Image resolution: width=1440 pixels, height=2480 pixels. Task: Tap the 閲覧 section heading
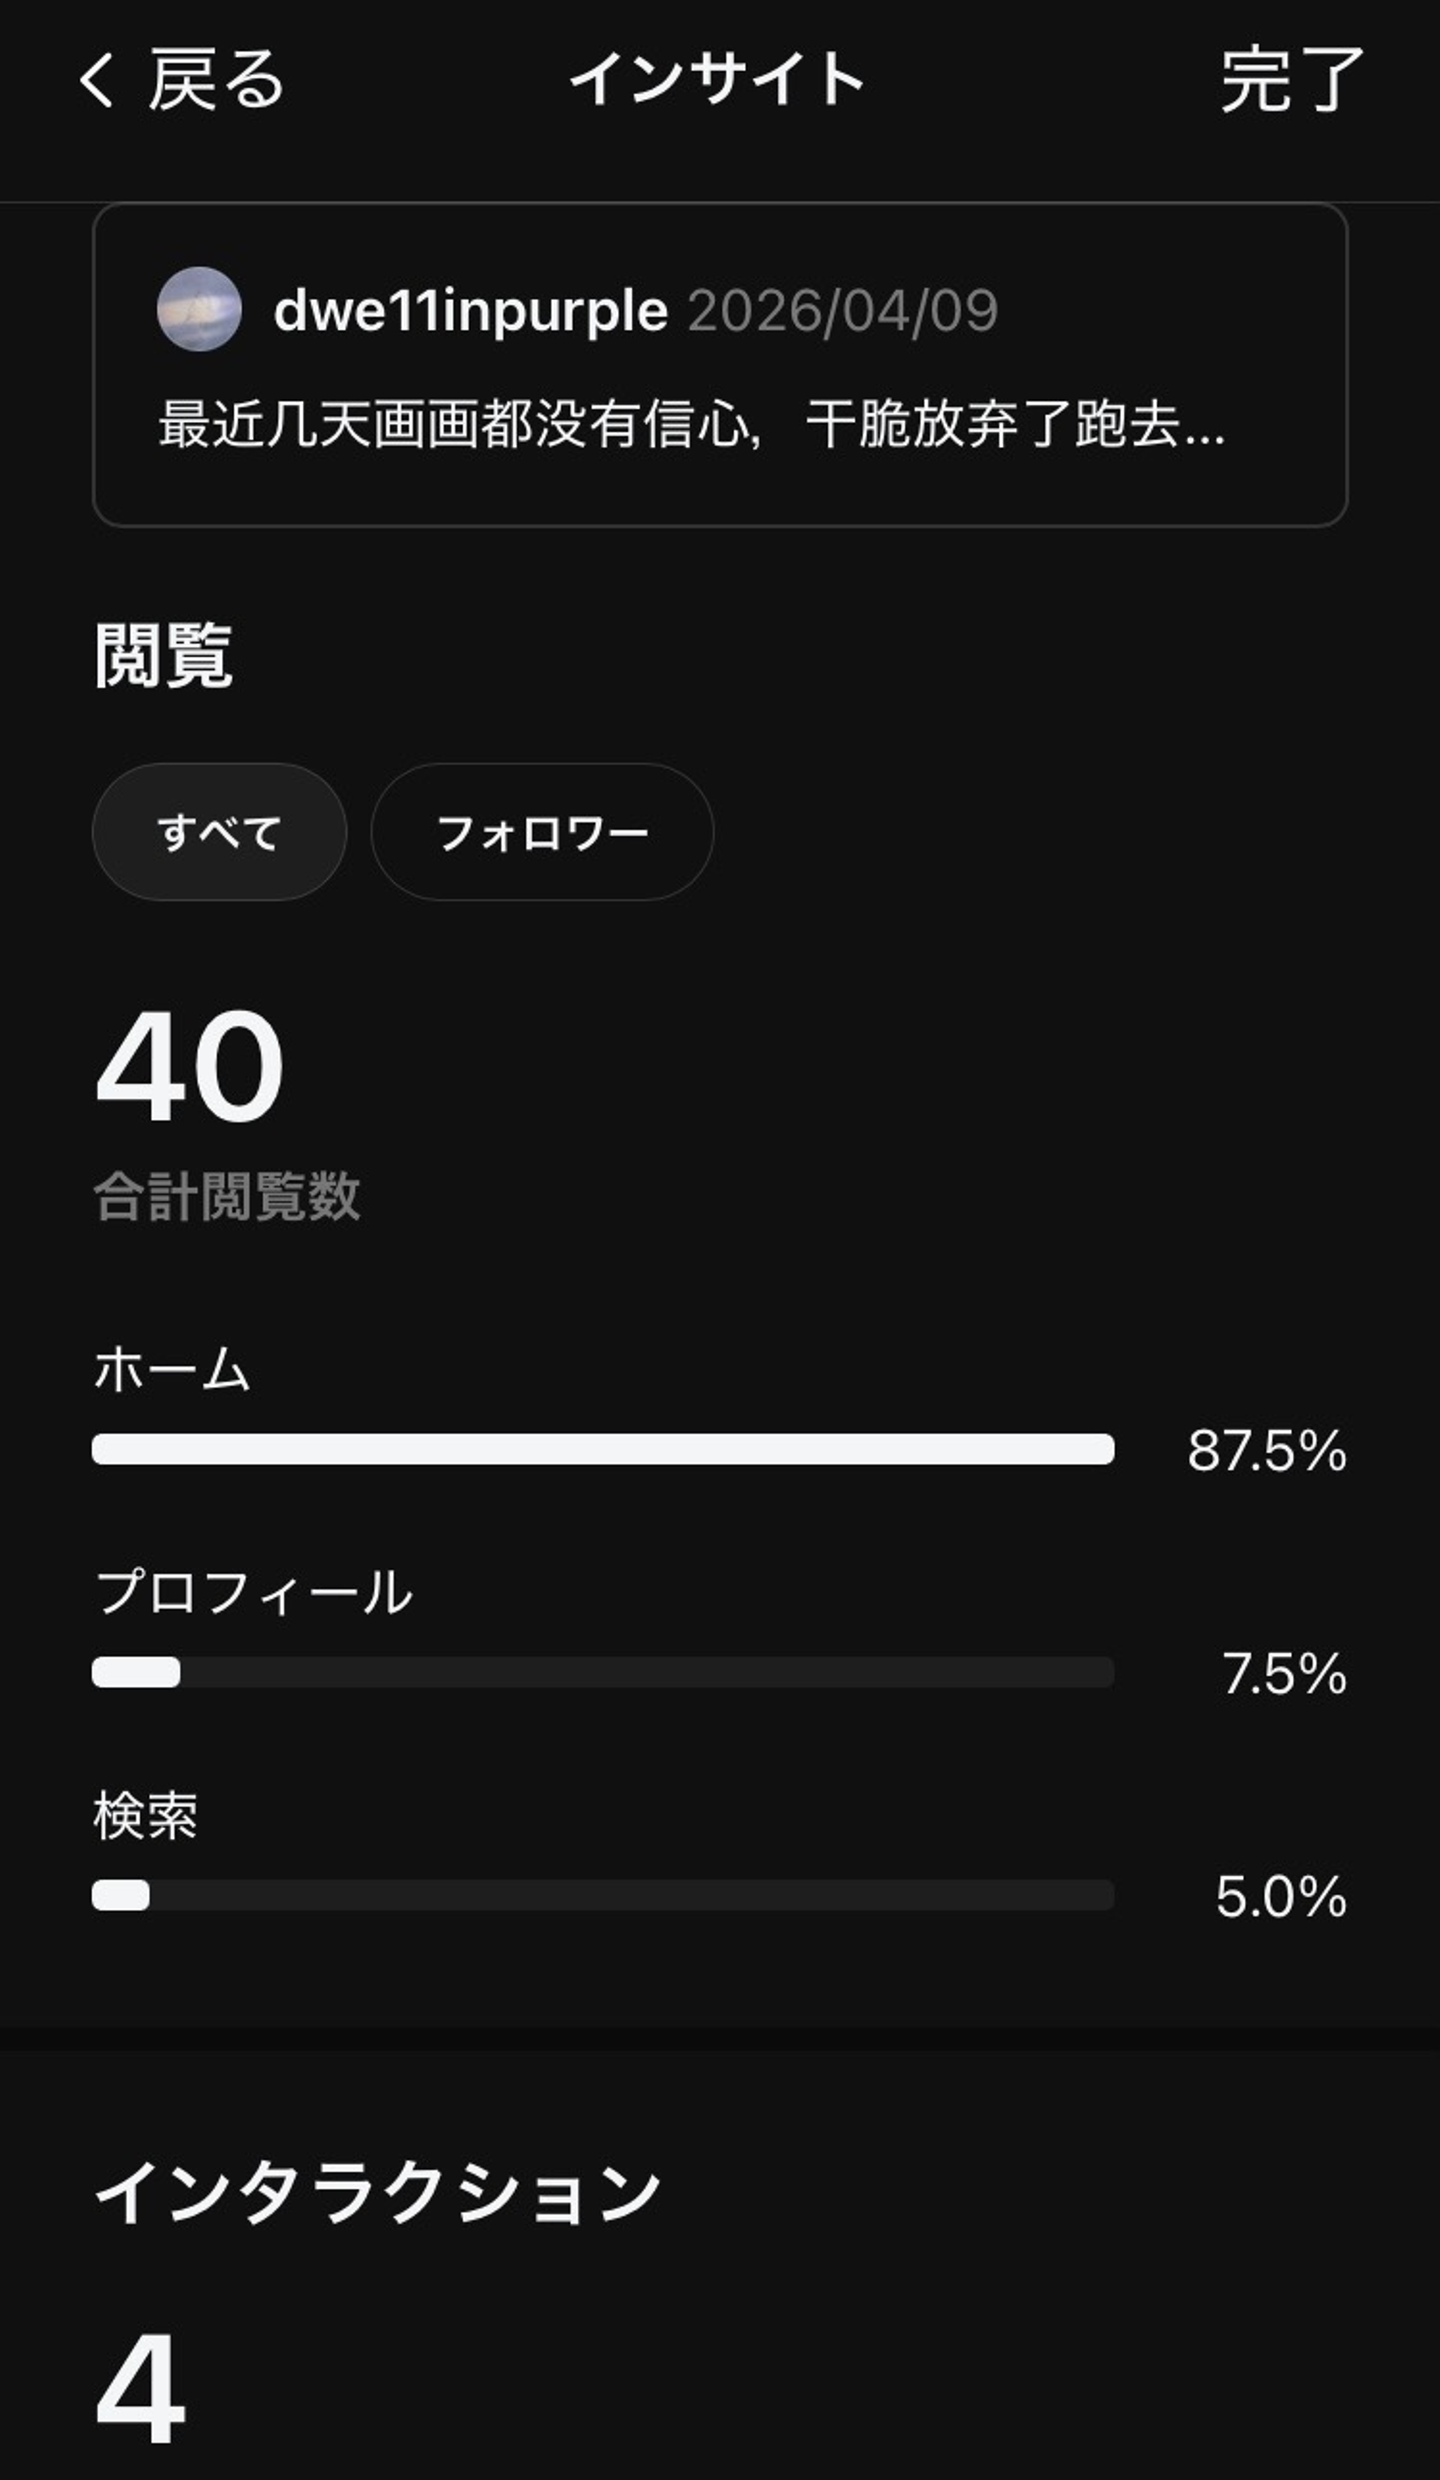coord(164,656)
